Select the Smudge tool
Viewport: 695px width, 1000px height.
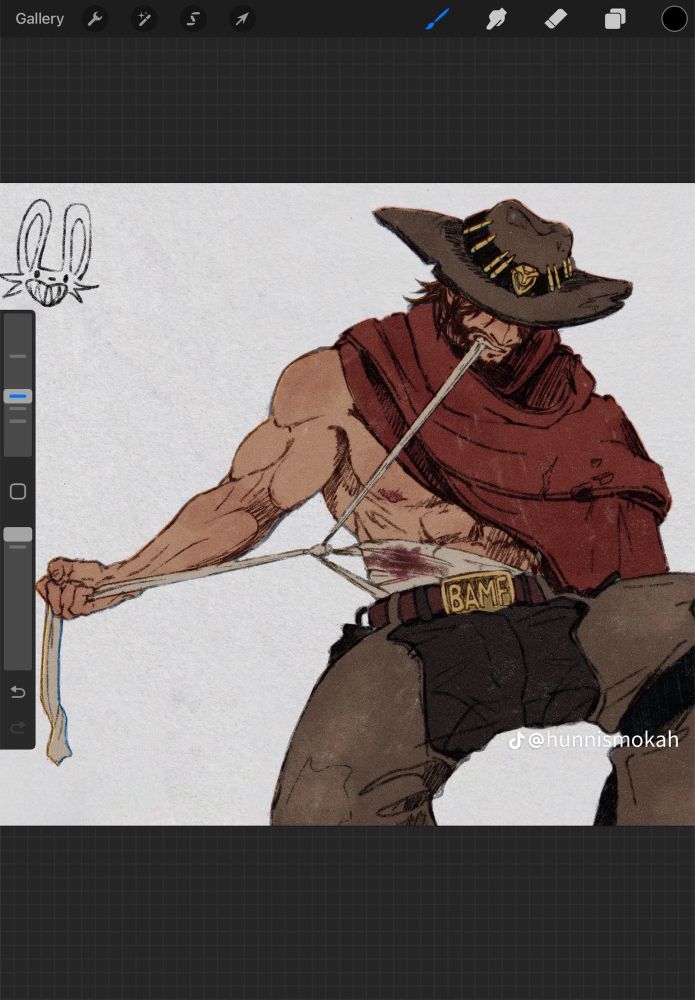pyautogui.click(x=495, y=19)
